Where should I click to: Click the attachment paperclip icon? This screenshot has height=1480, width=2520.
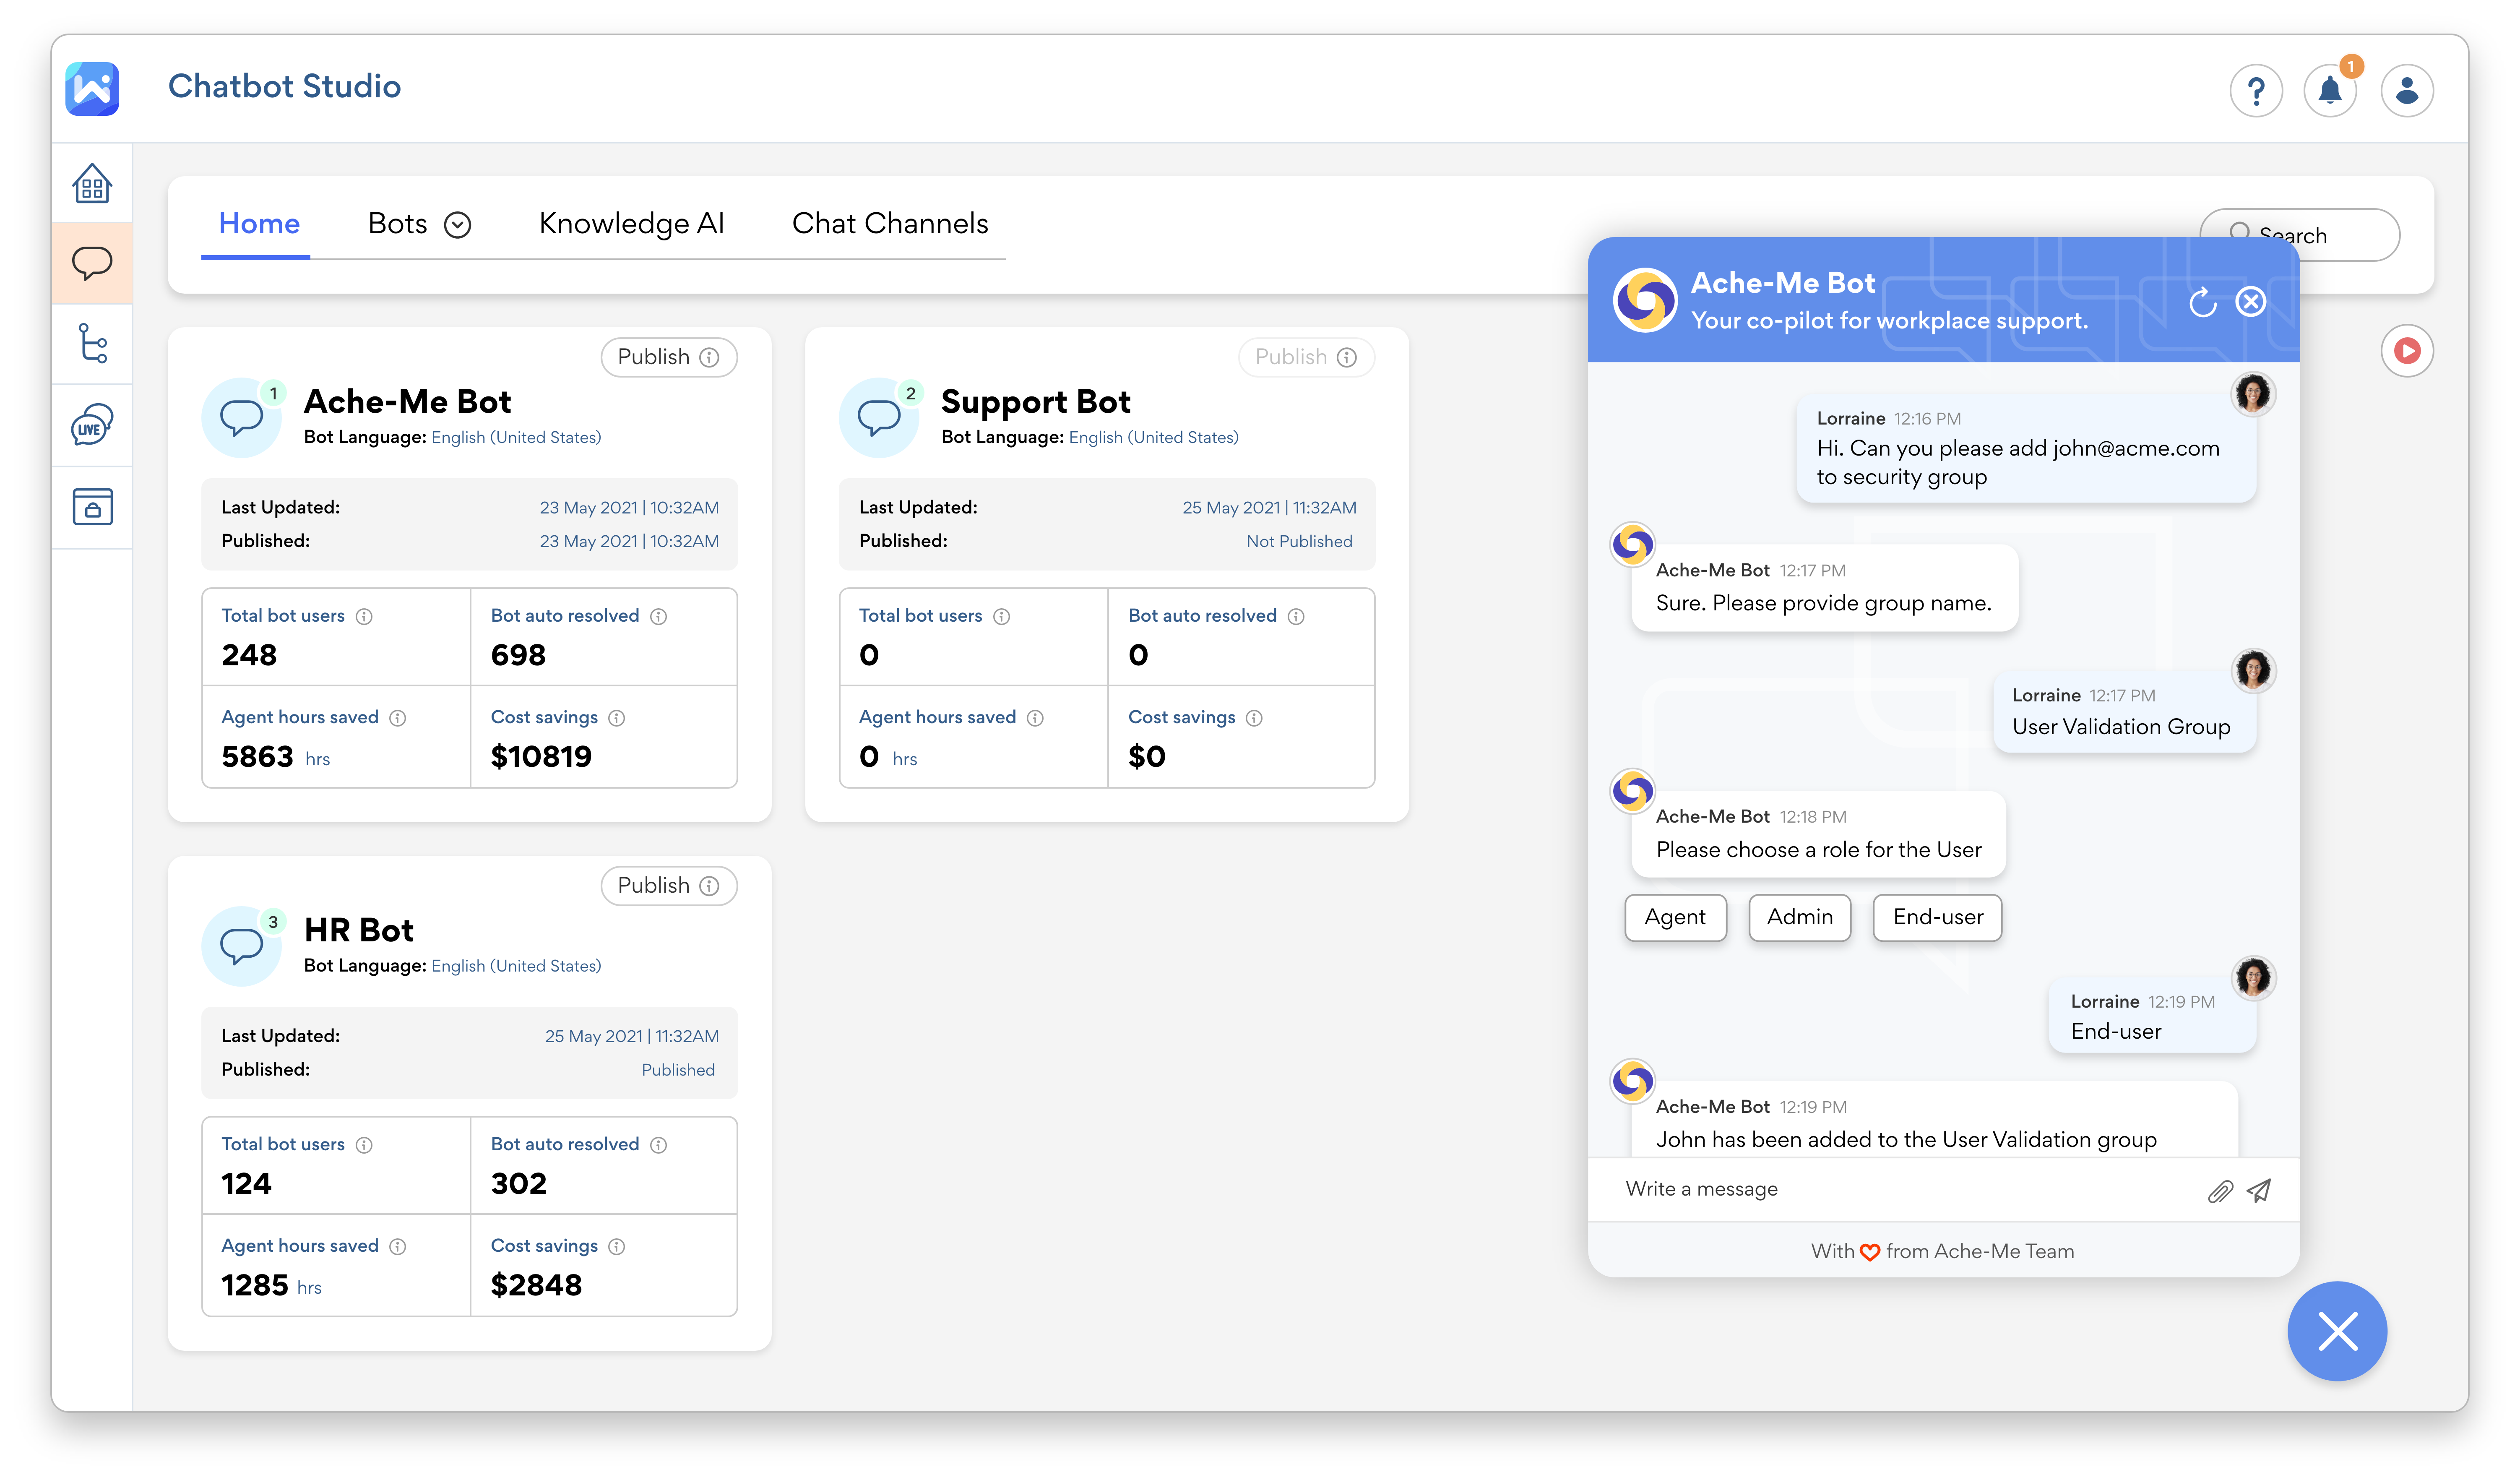2220,1191
